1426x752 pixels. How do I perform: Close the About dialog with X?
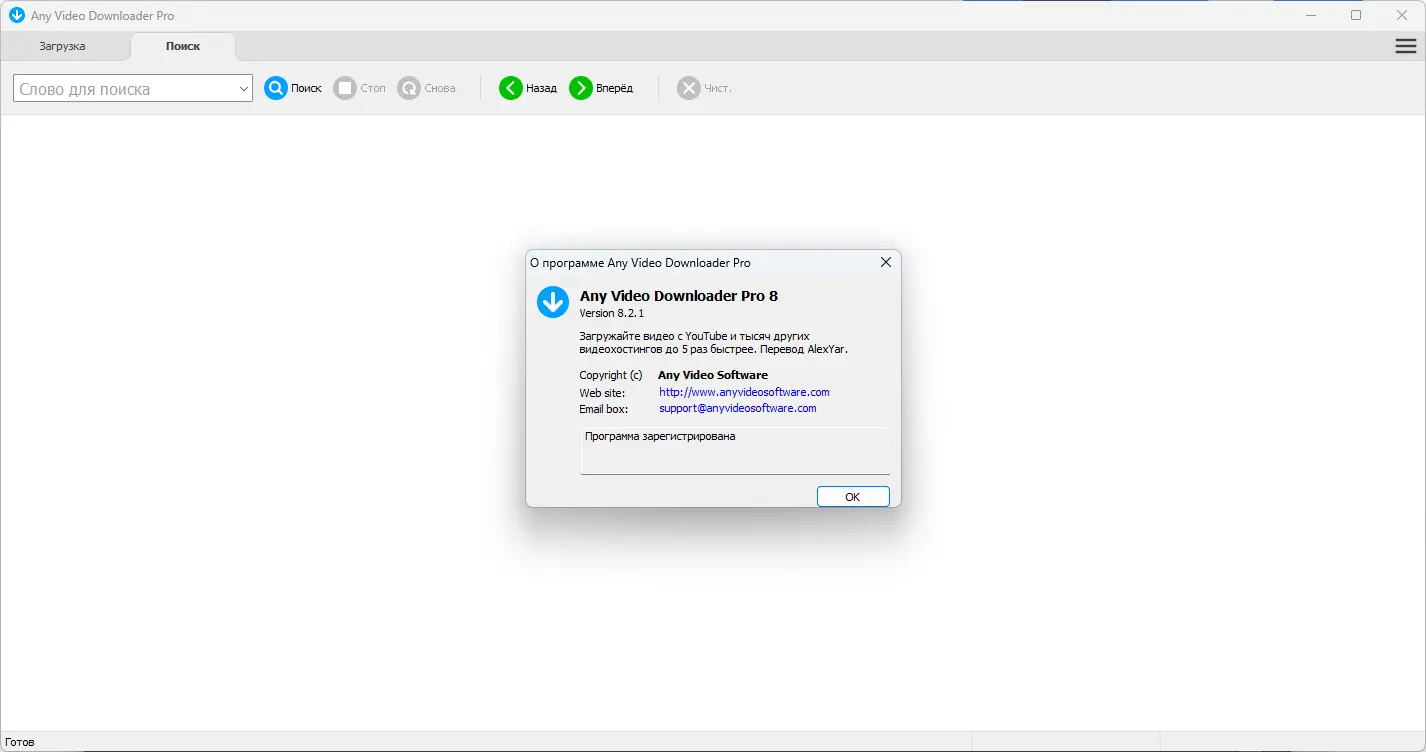[x=885, y=263]
